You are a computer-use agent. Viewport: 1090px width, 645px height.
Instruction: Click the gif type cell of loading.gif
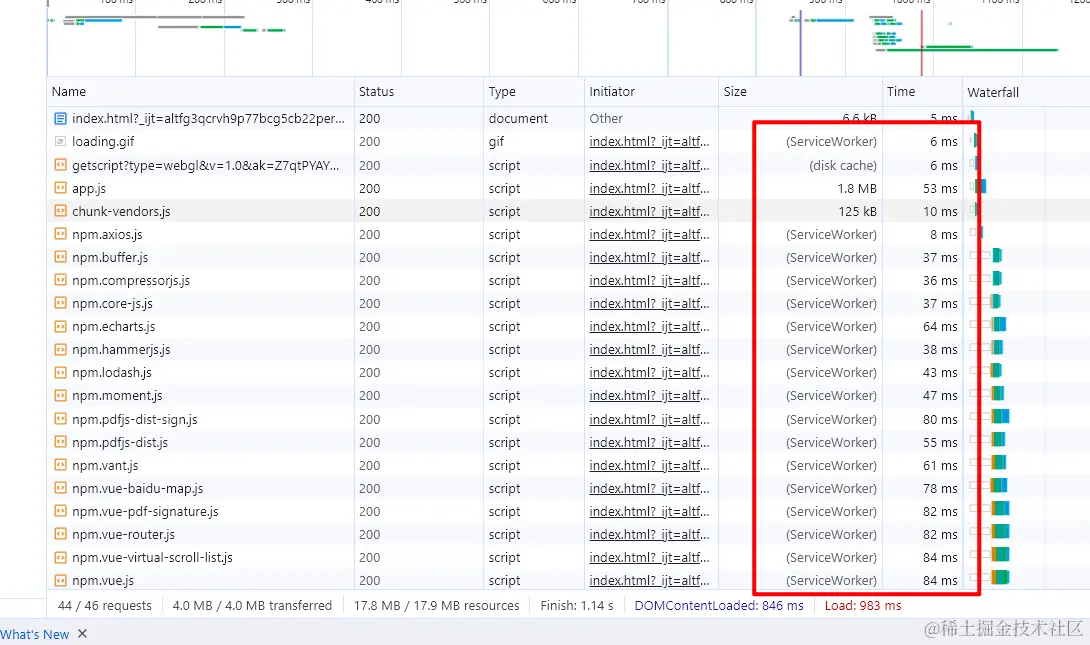[x=496, y=142]
